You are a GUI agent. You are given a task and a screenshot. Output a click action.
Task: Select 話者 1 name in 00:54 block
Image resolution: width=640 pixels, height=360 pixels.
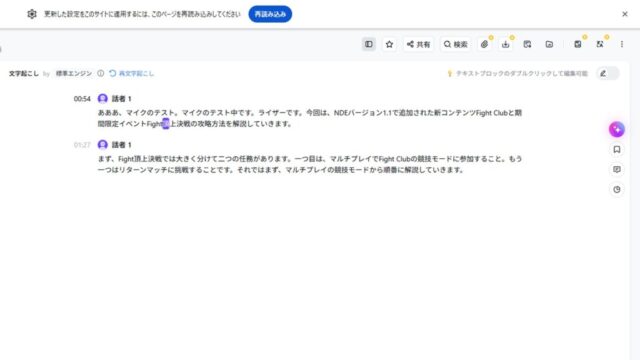pyautogui.click(x=122, y=99)
